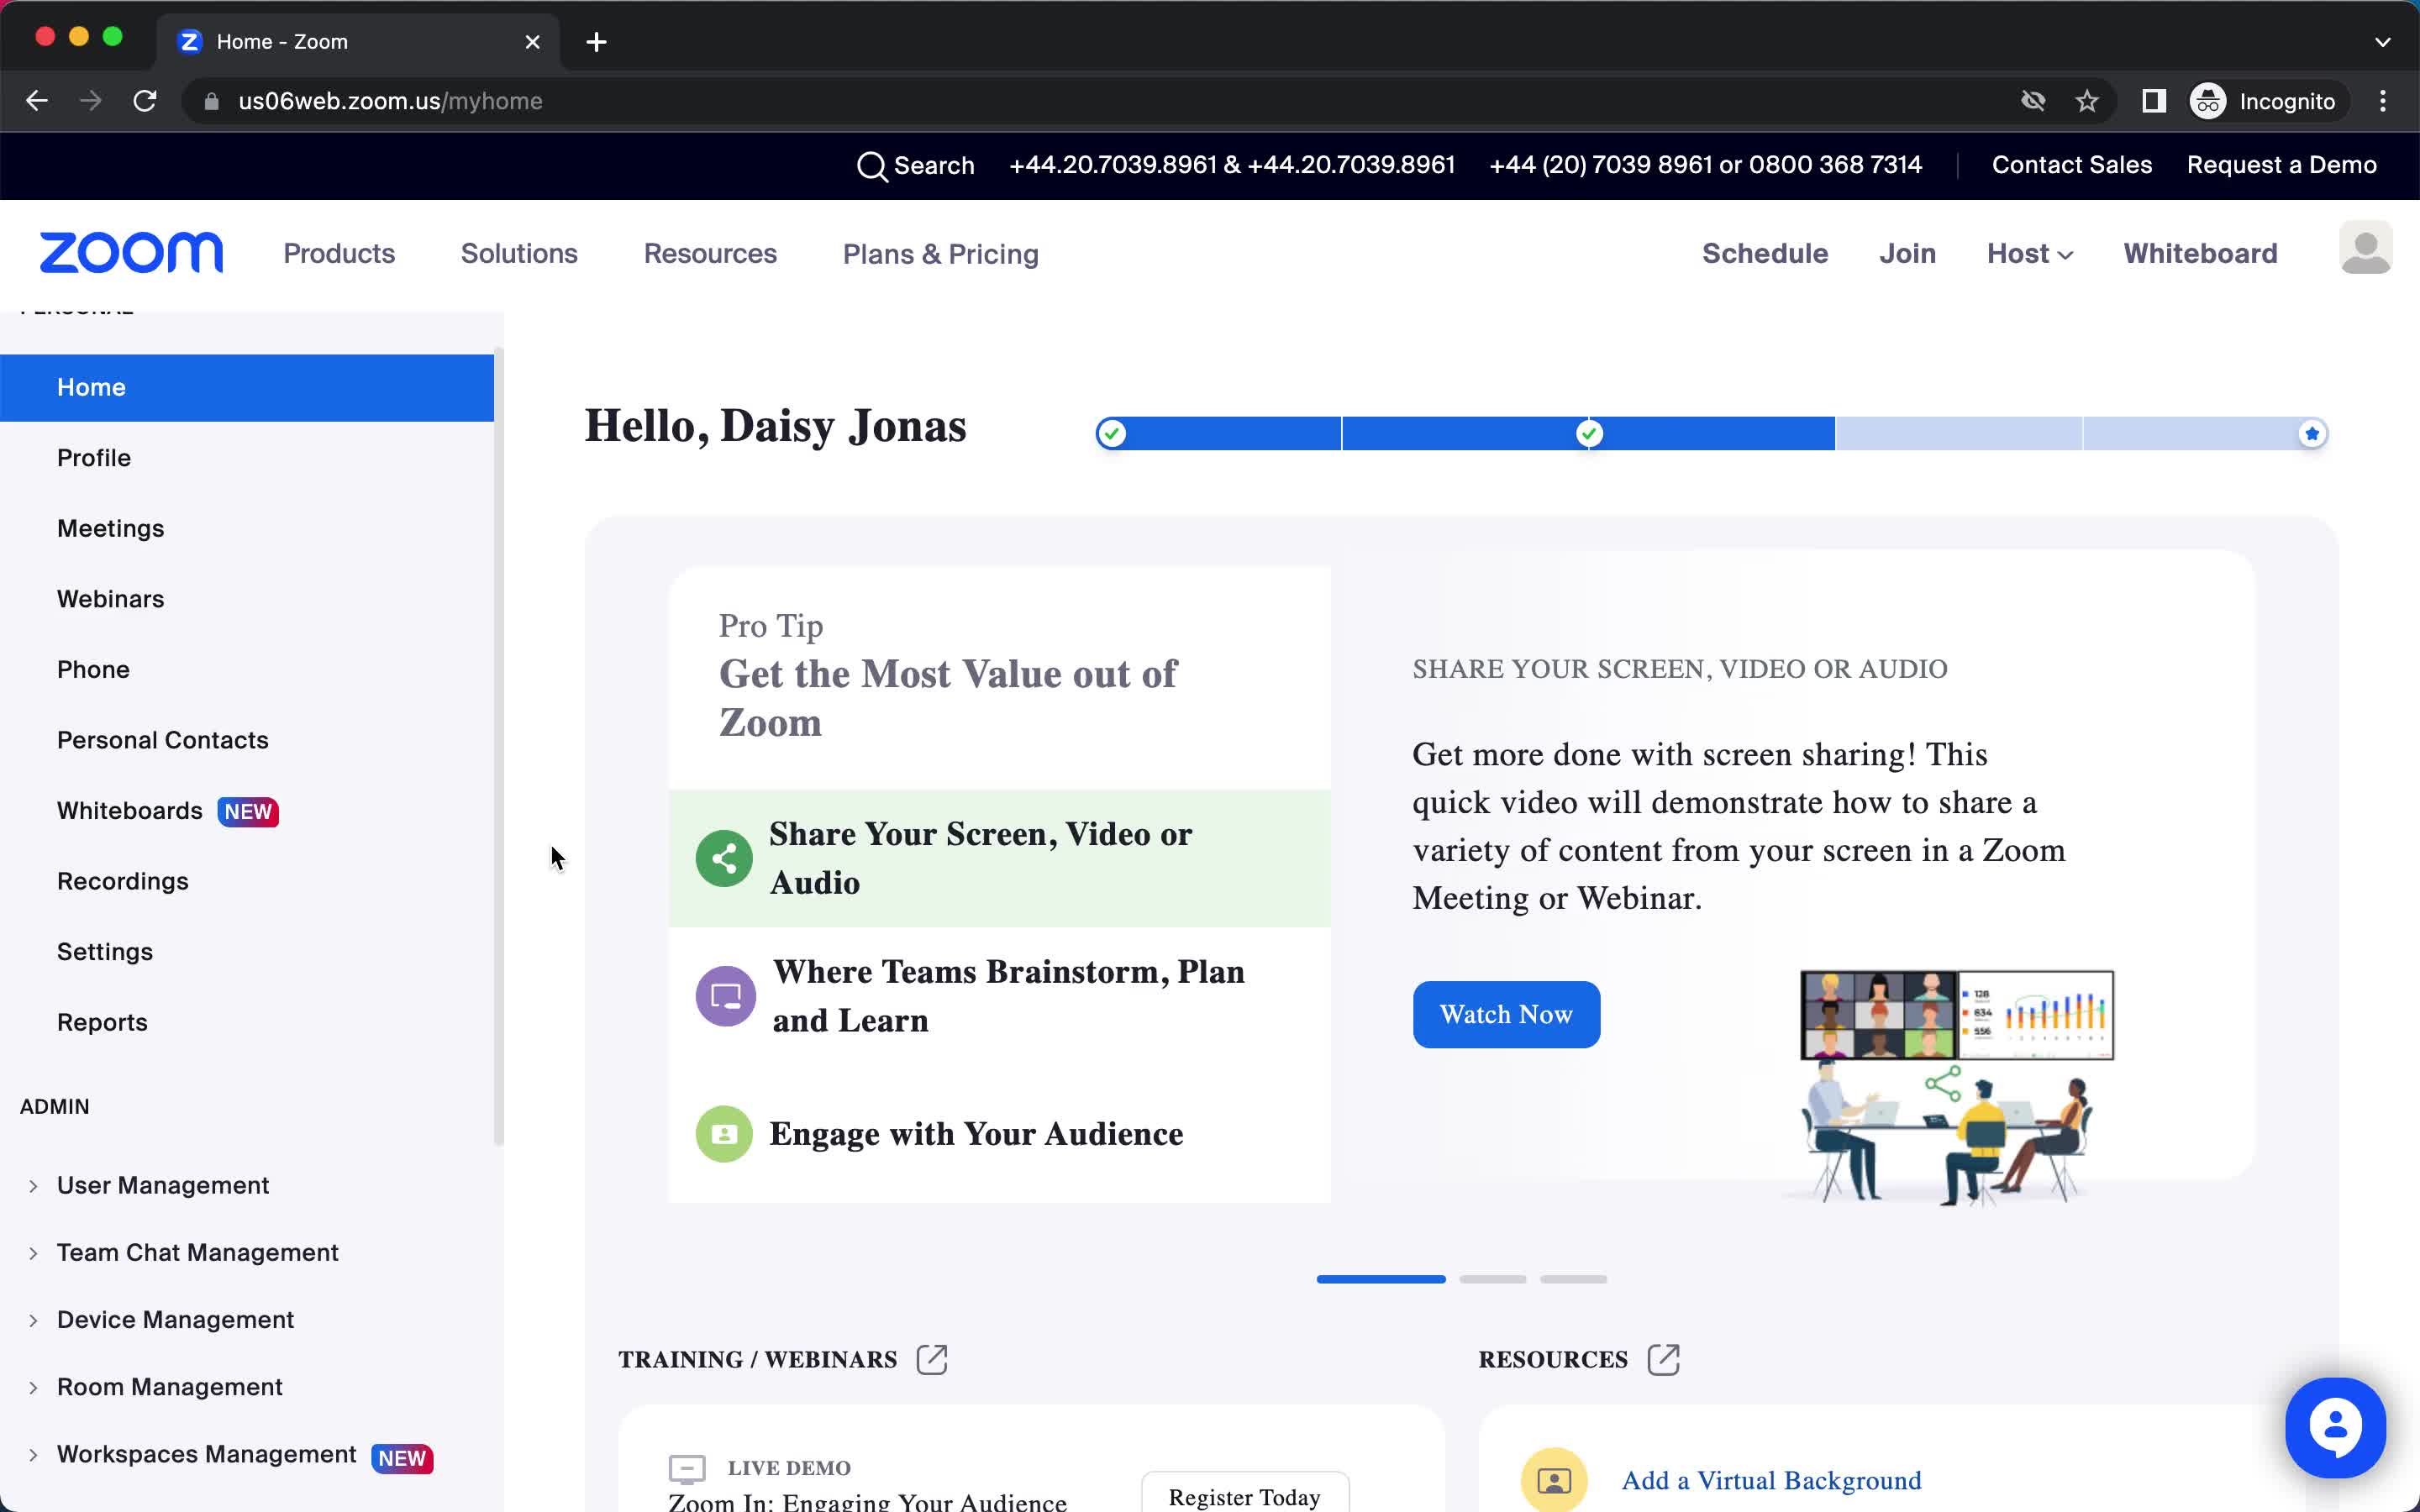The height and width of the screenshot is (1512, 2420).
Task: Select Where Teams Brainstorm, Plan and Learn tip
Action: pos(999,996)
